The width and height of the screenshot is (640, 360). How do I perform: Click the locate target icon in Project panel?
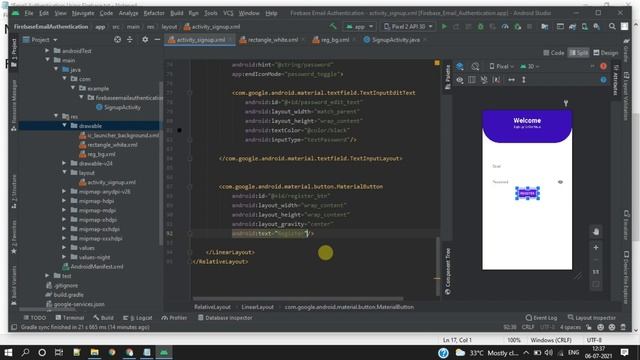tap(118, 40)
